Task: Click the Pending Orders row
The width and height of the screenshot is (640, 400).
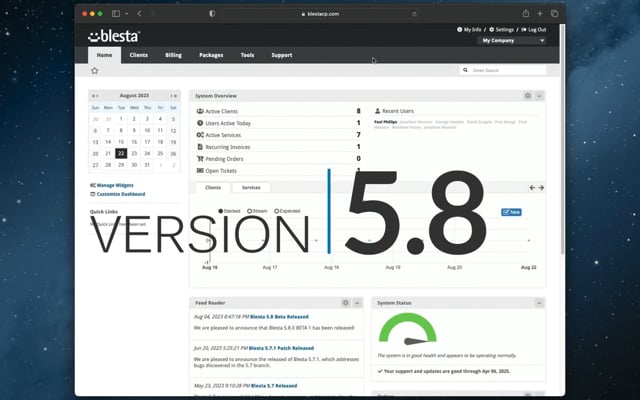Action: tap(279, 159)
